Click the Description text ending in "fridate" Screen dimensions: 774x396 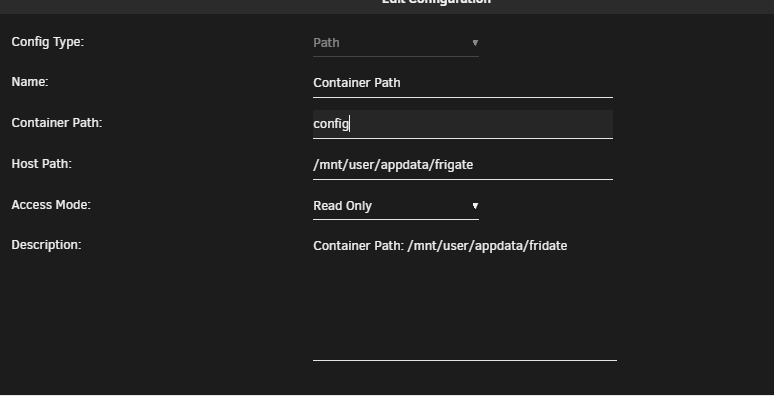[x=440, y=246]
